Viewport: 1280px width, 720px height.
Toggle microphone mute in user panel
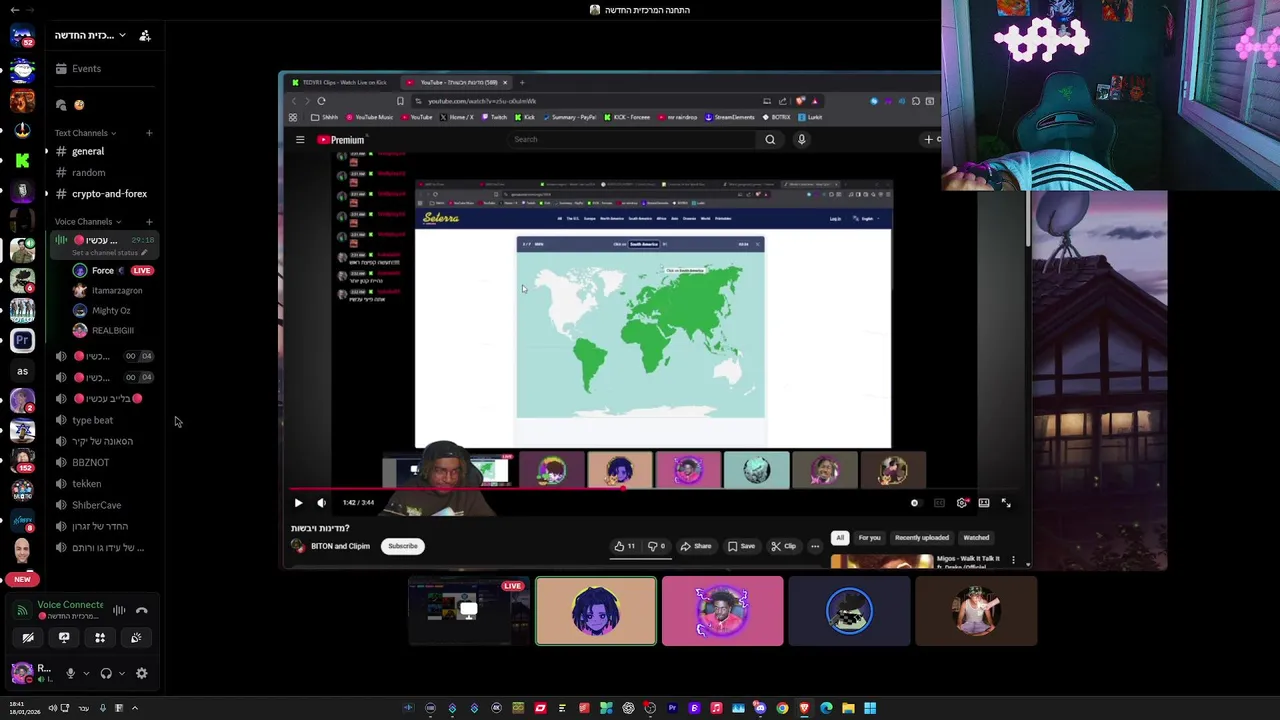[70, 674]
